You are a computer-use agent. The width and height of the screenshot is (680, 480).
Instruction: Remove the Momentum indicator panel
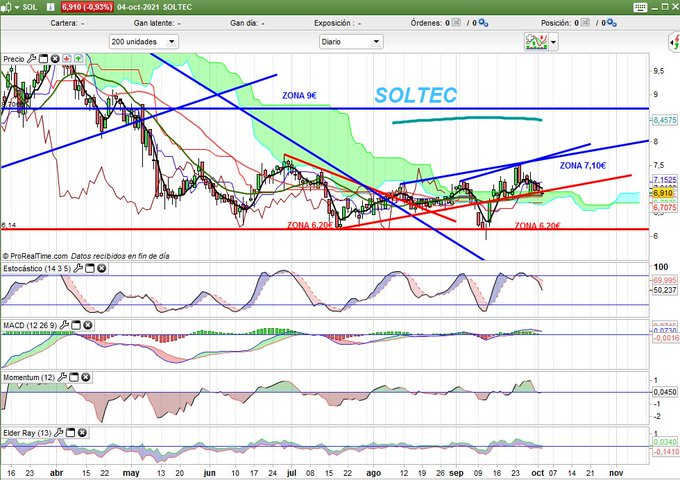(x=85, y=377)
